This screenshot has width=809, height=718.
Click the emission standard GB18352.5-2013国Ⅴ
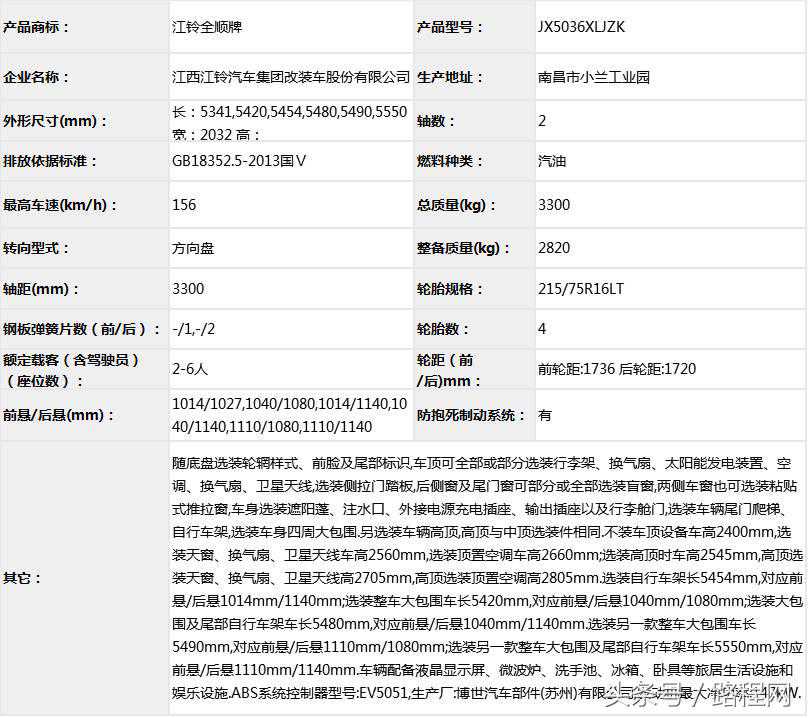(239, 161)
